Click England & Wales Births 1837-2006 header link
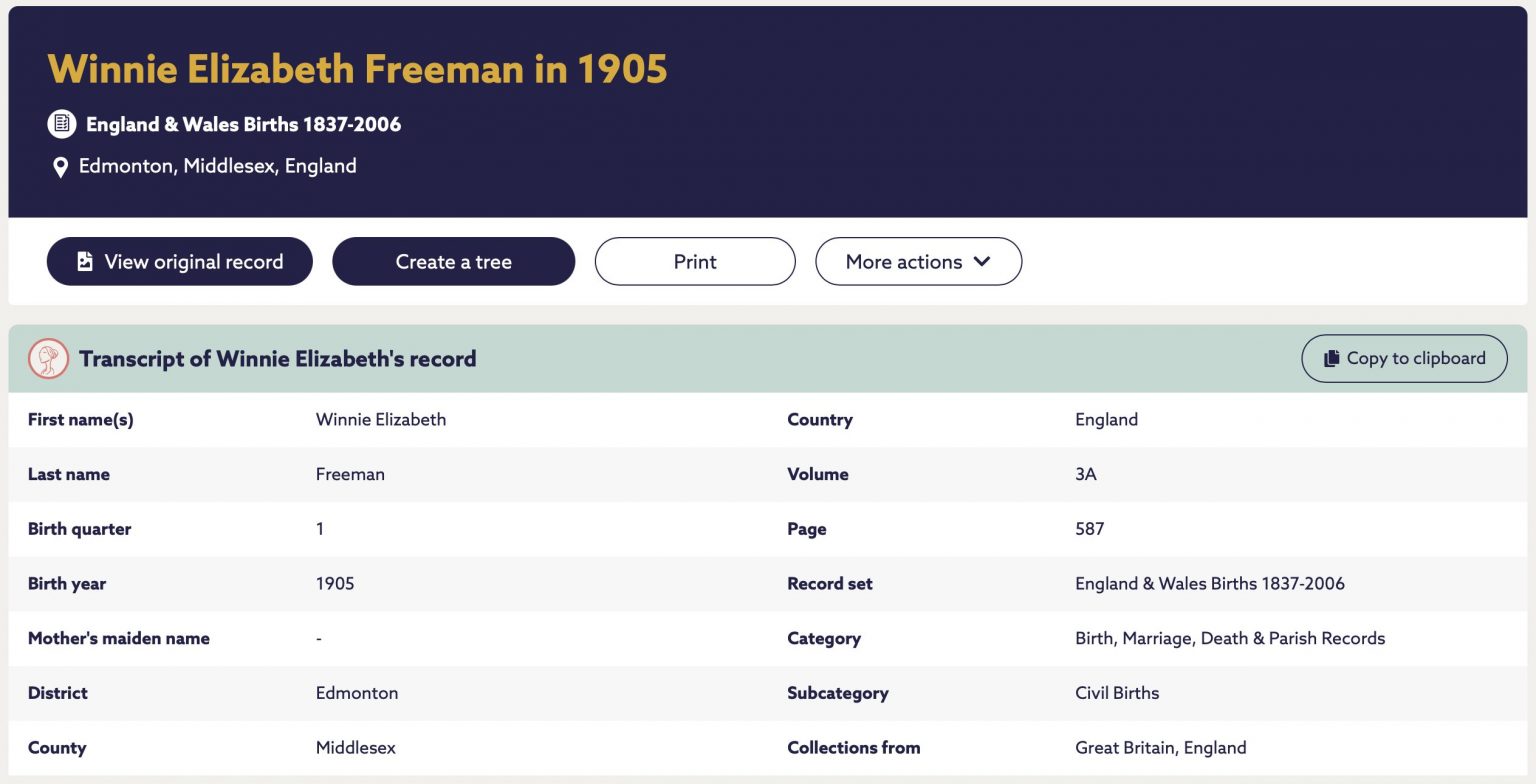The height and width of the screenshot is (784, 1536). 243,125
